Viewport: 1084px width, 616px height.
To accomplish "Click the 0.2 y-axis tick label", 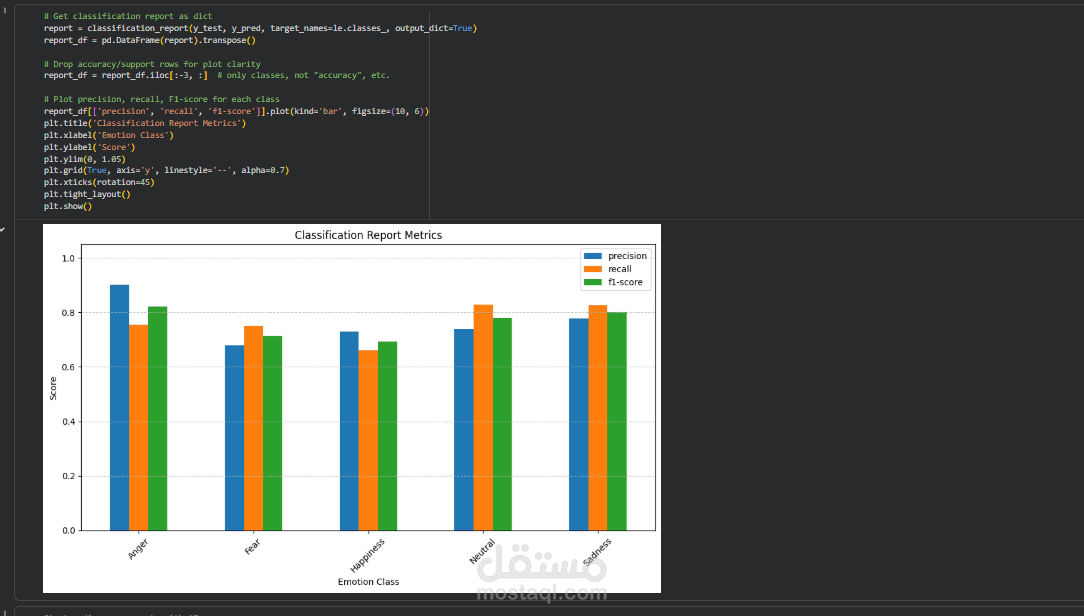I will tap(68, 476).
